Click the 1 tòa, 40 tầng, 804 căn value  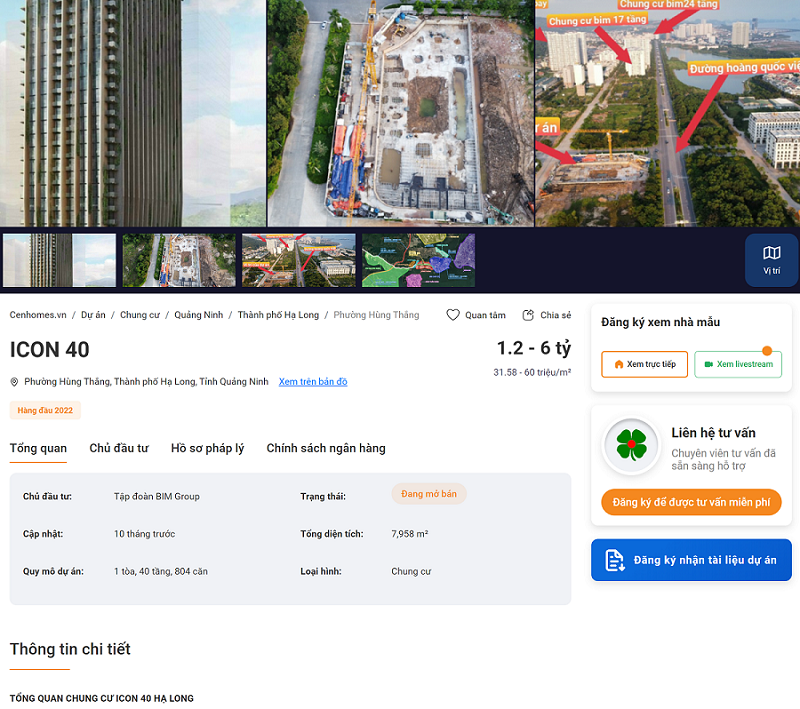161,571
